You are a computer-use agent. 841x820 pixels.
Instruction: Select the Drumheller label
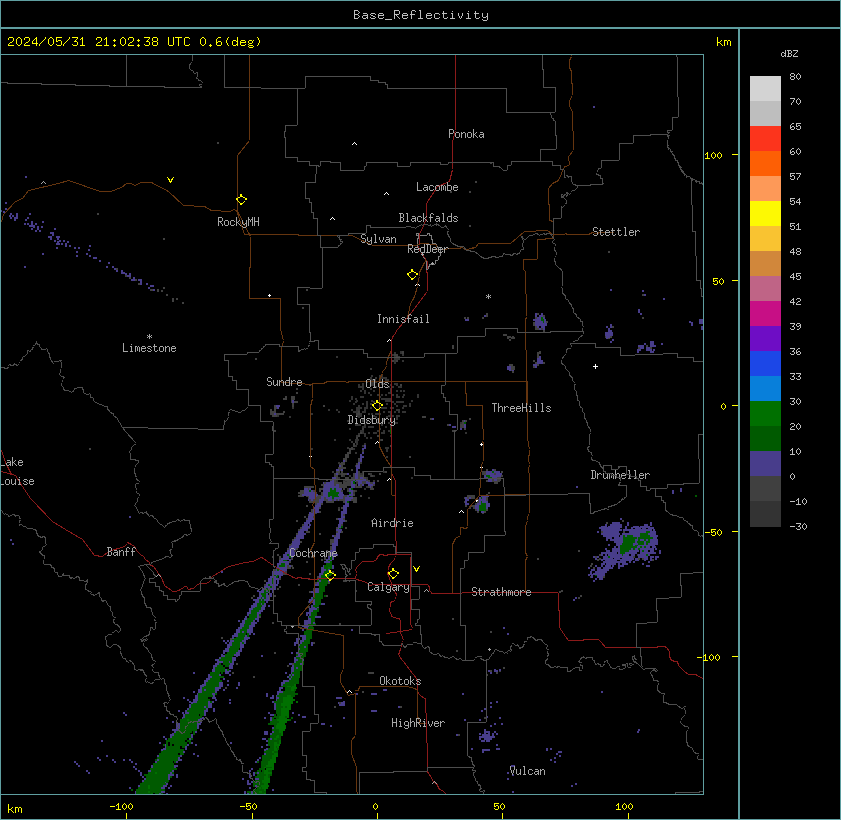tap(620, 475)
